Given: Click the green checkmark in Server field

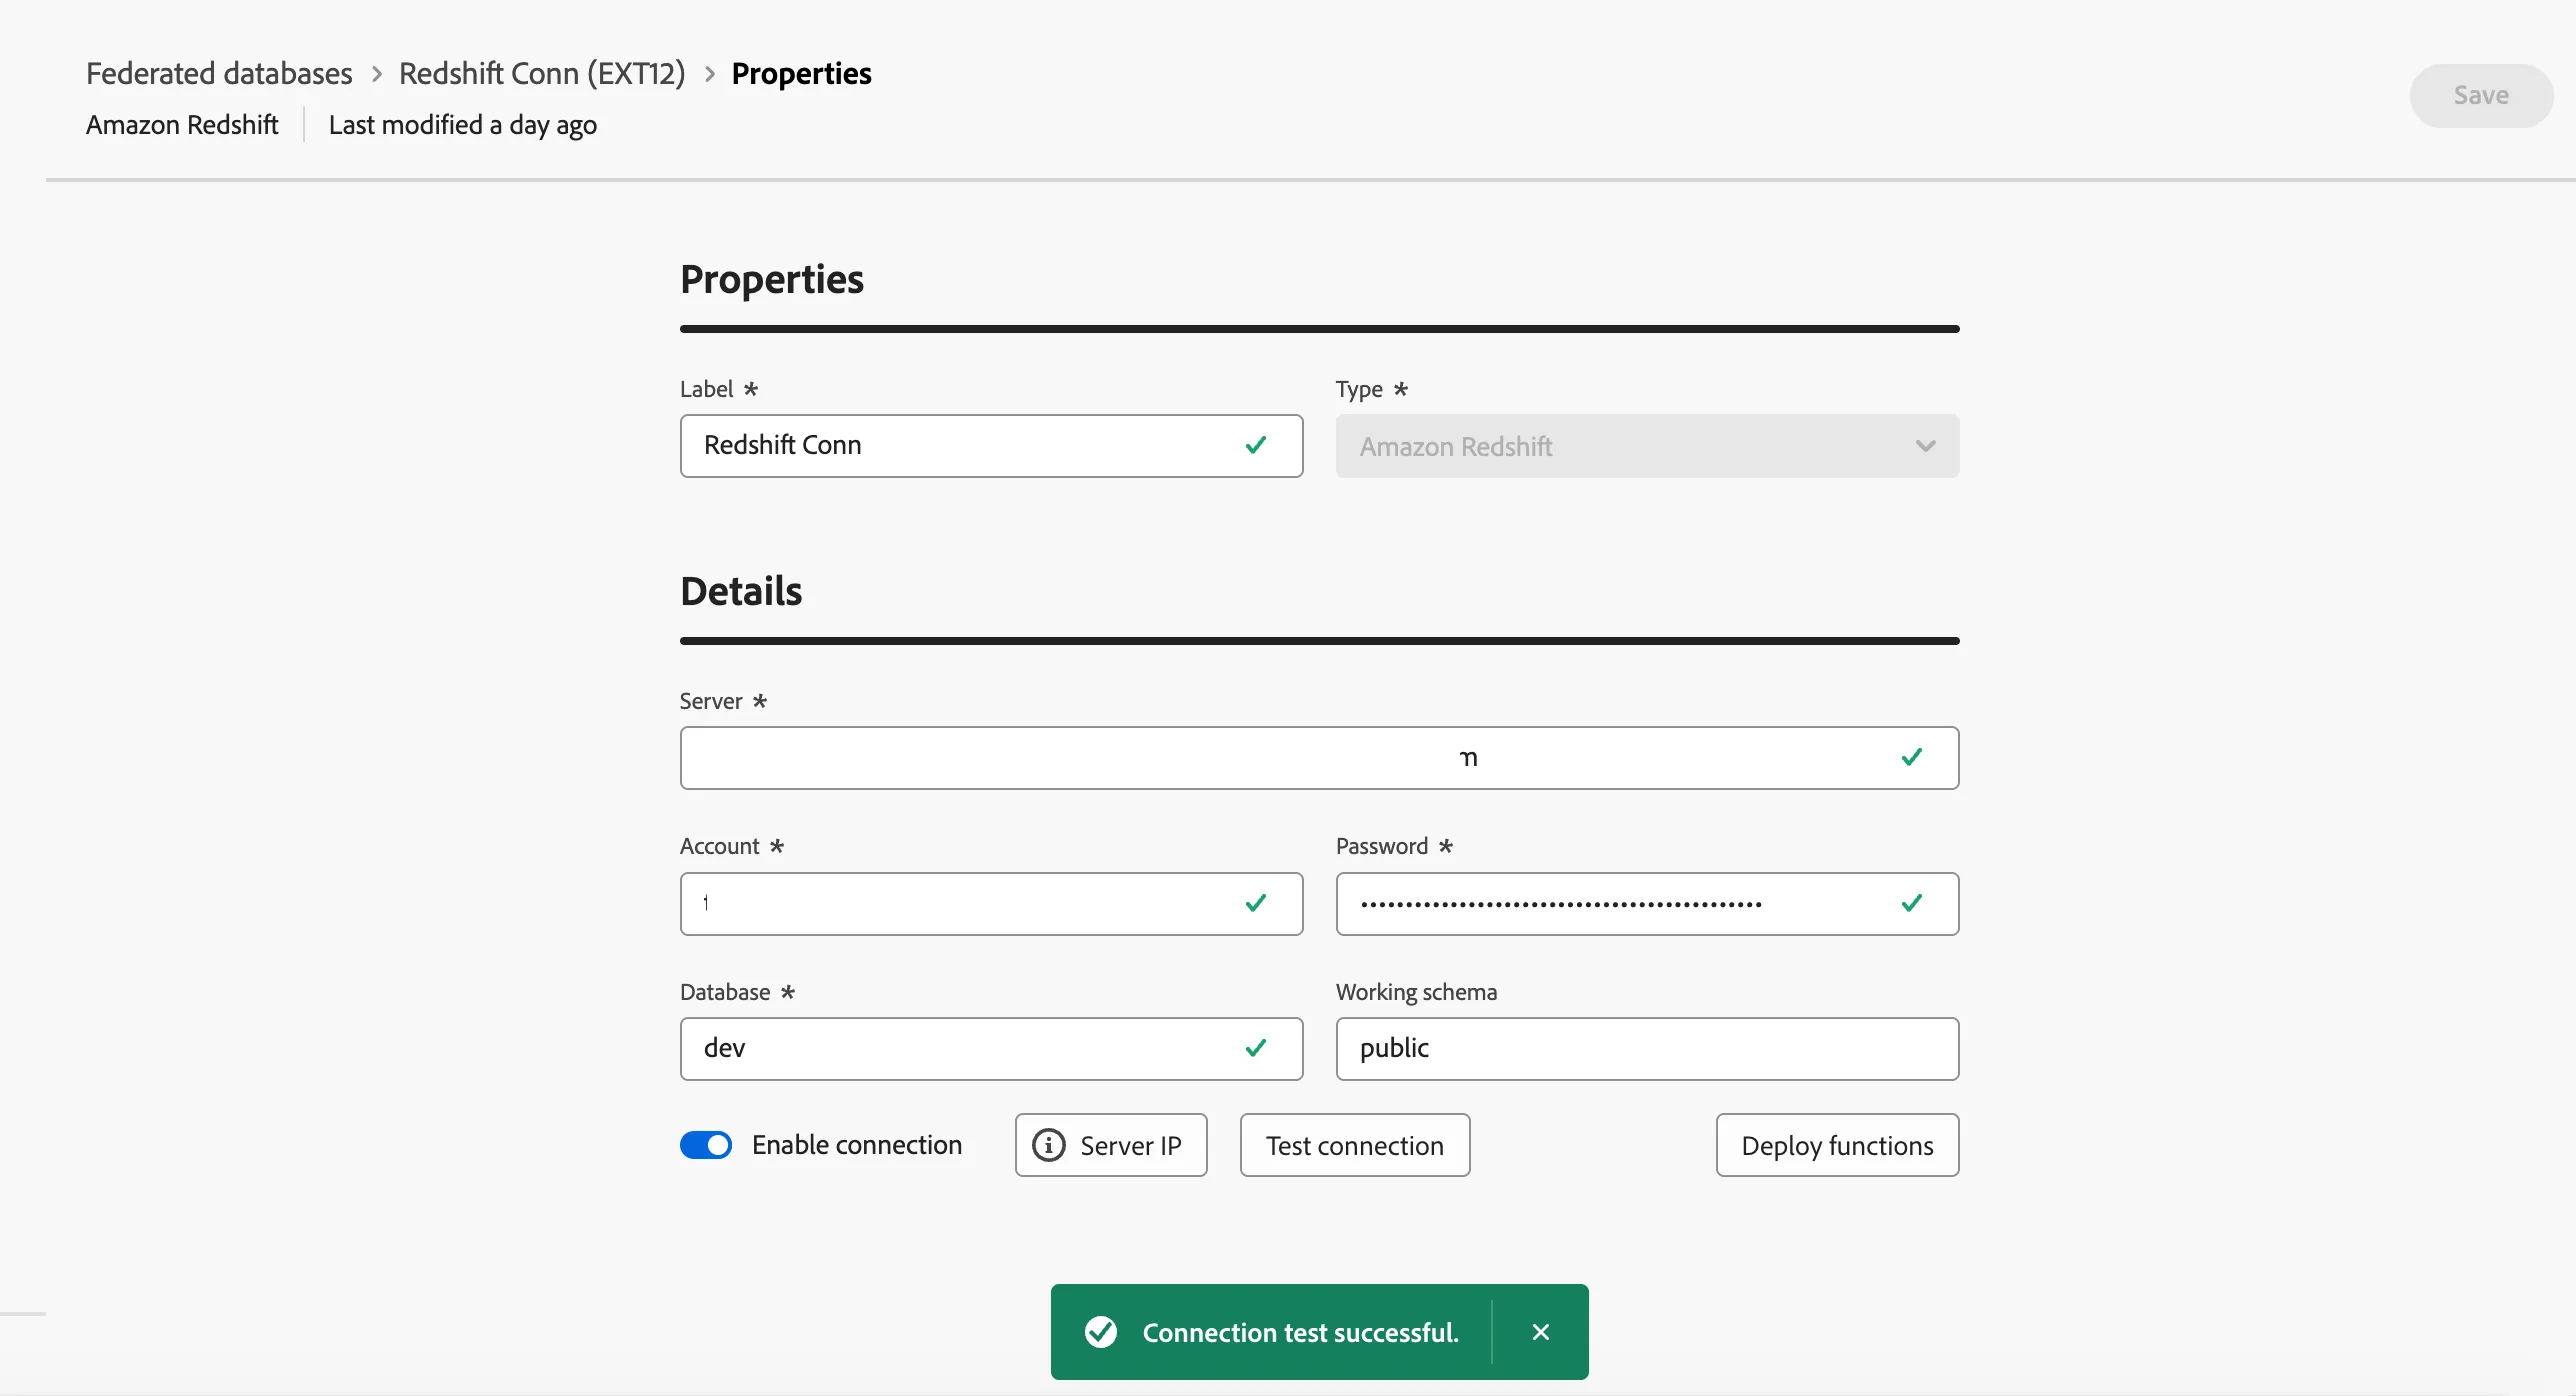Looking at the screenshot, I should (1912, 757).
